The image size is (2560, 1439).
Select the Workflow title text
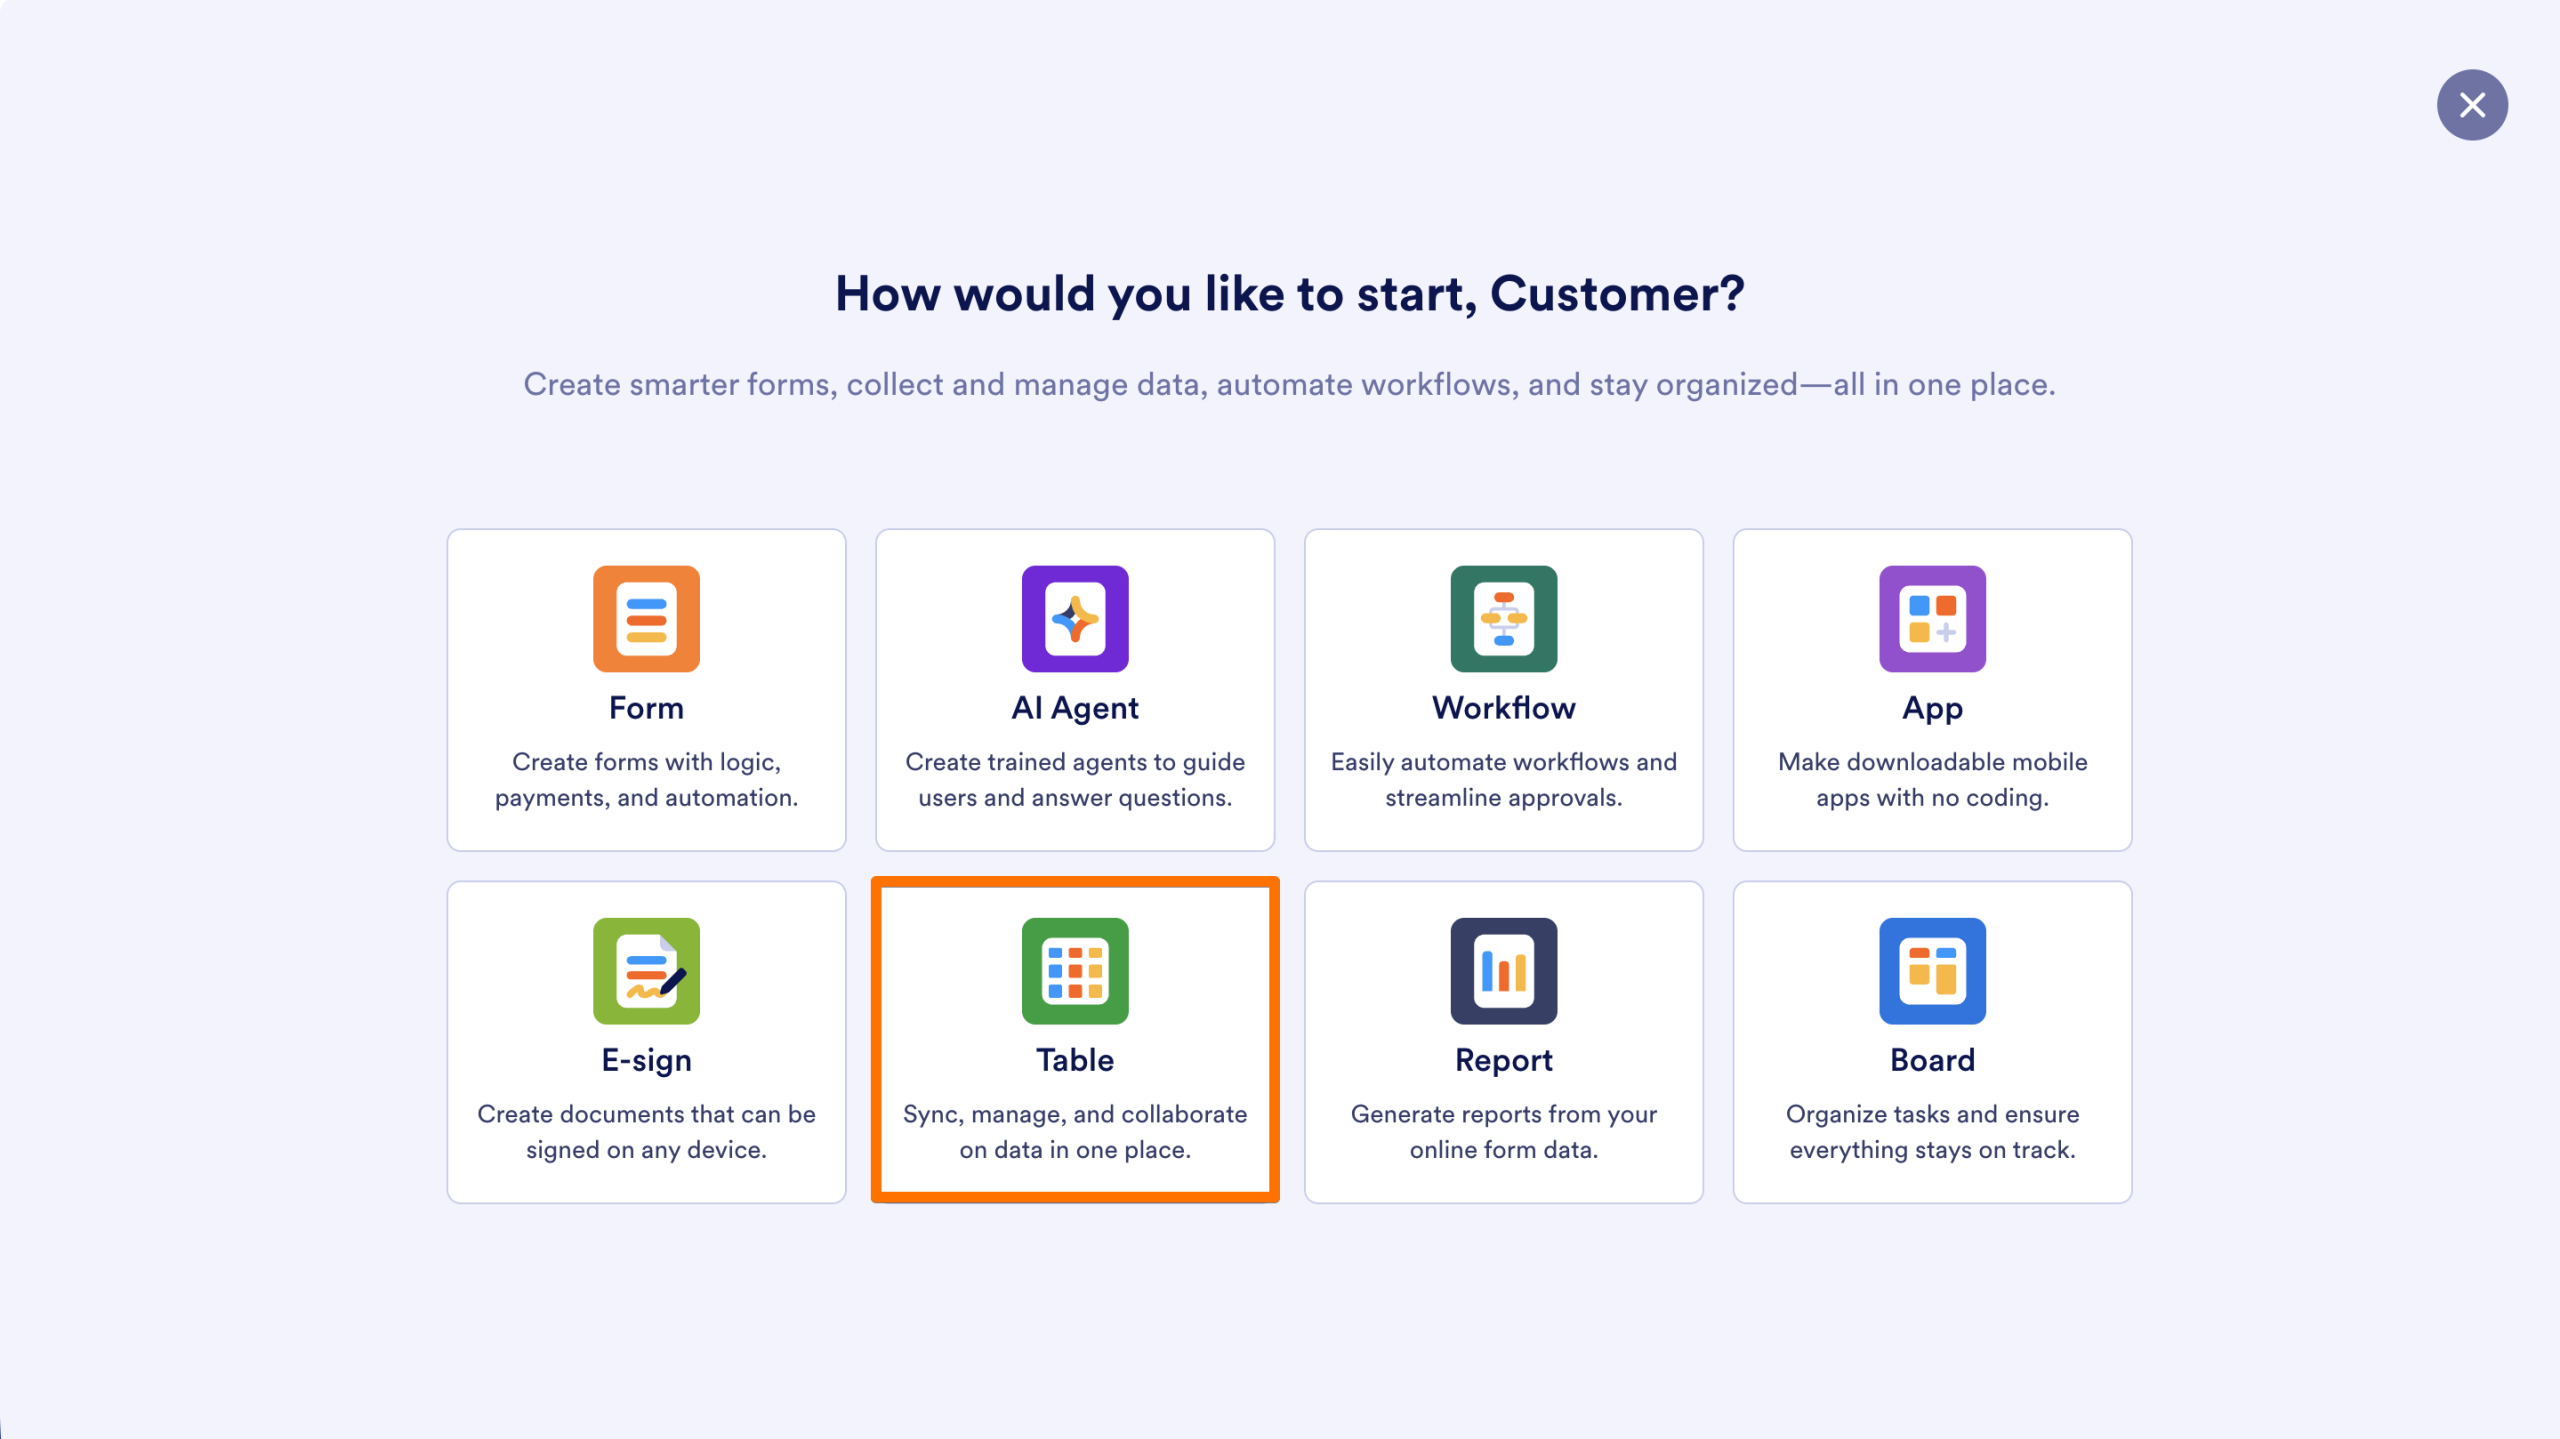[1503, 708]
